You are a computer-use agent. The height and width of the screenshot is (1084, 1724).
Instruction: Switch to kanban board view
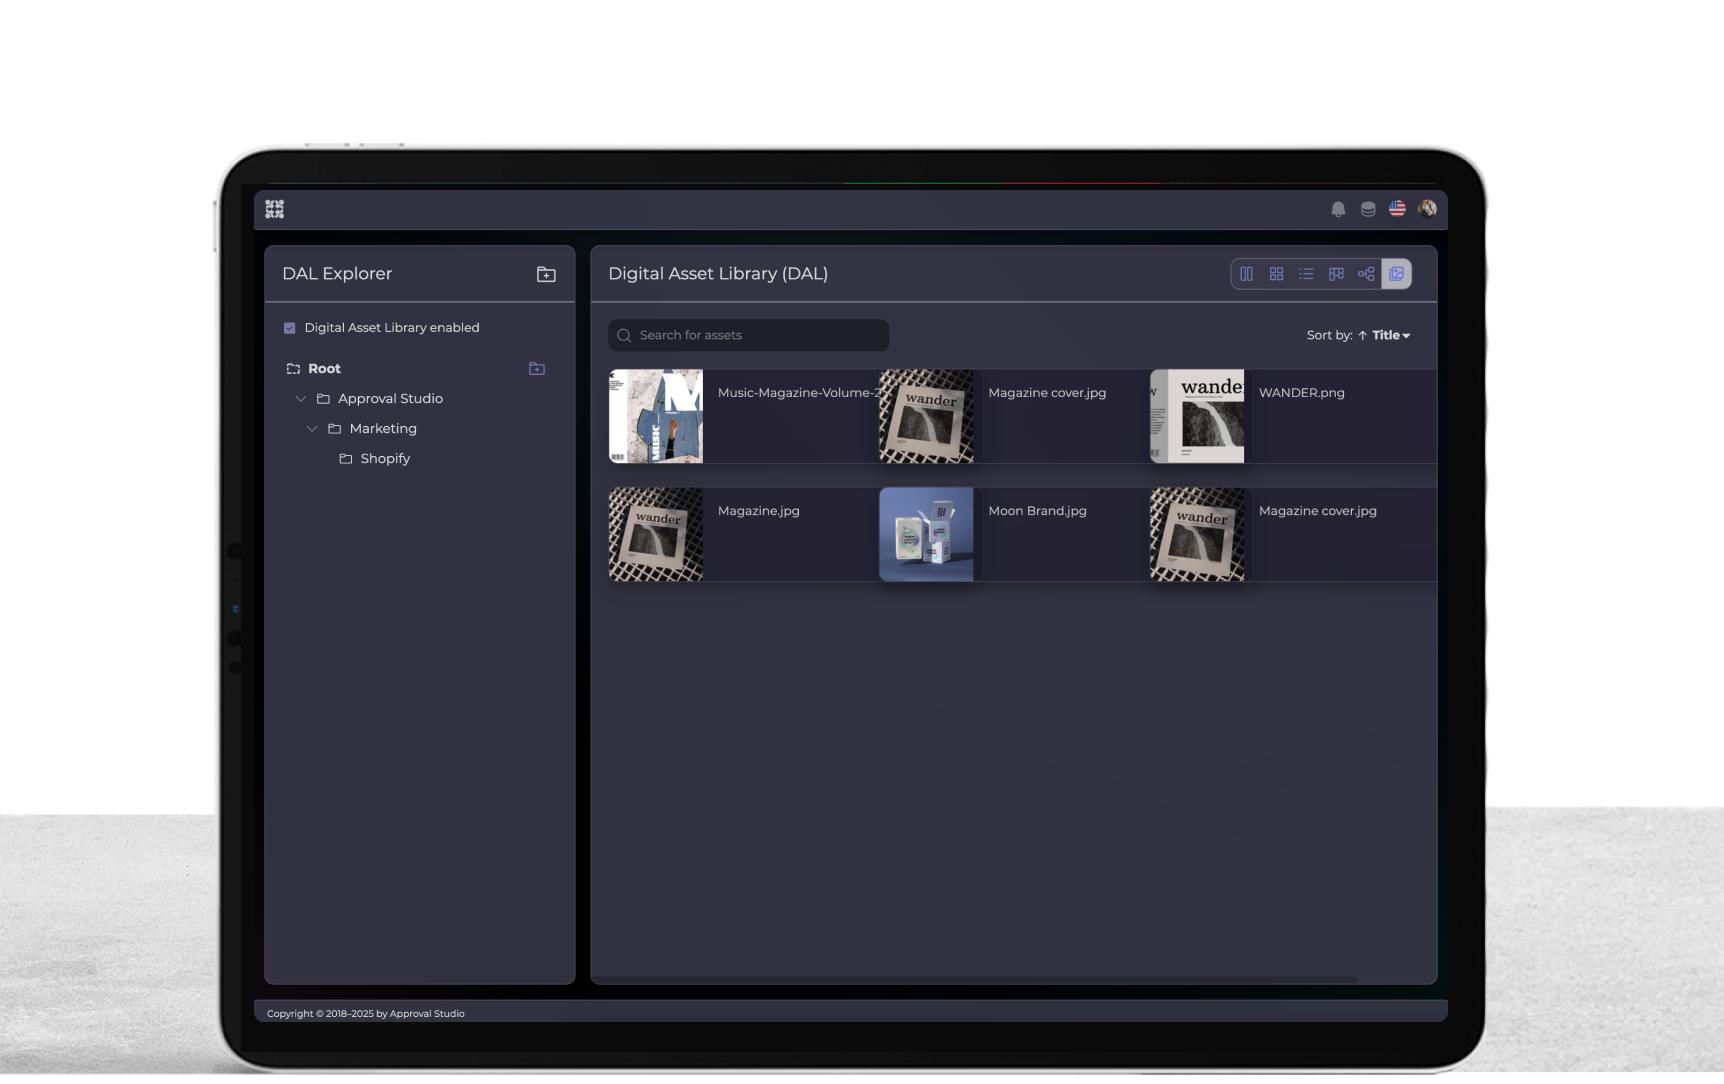click(x=1336, y=274)
